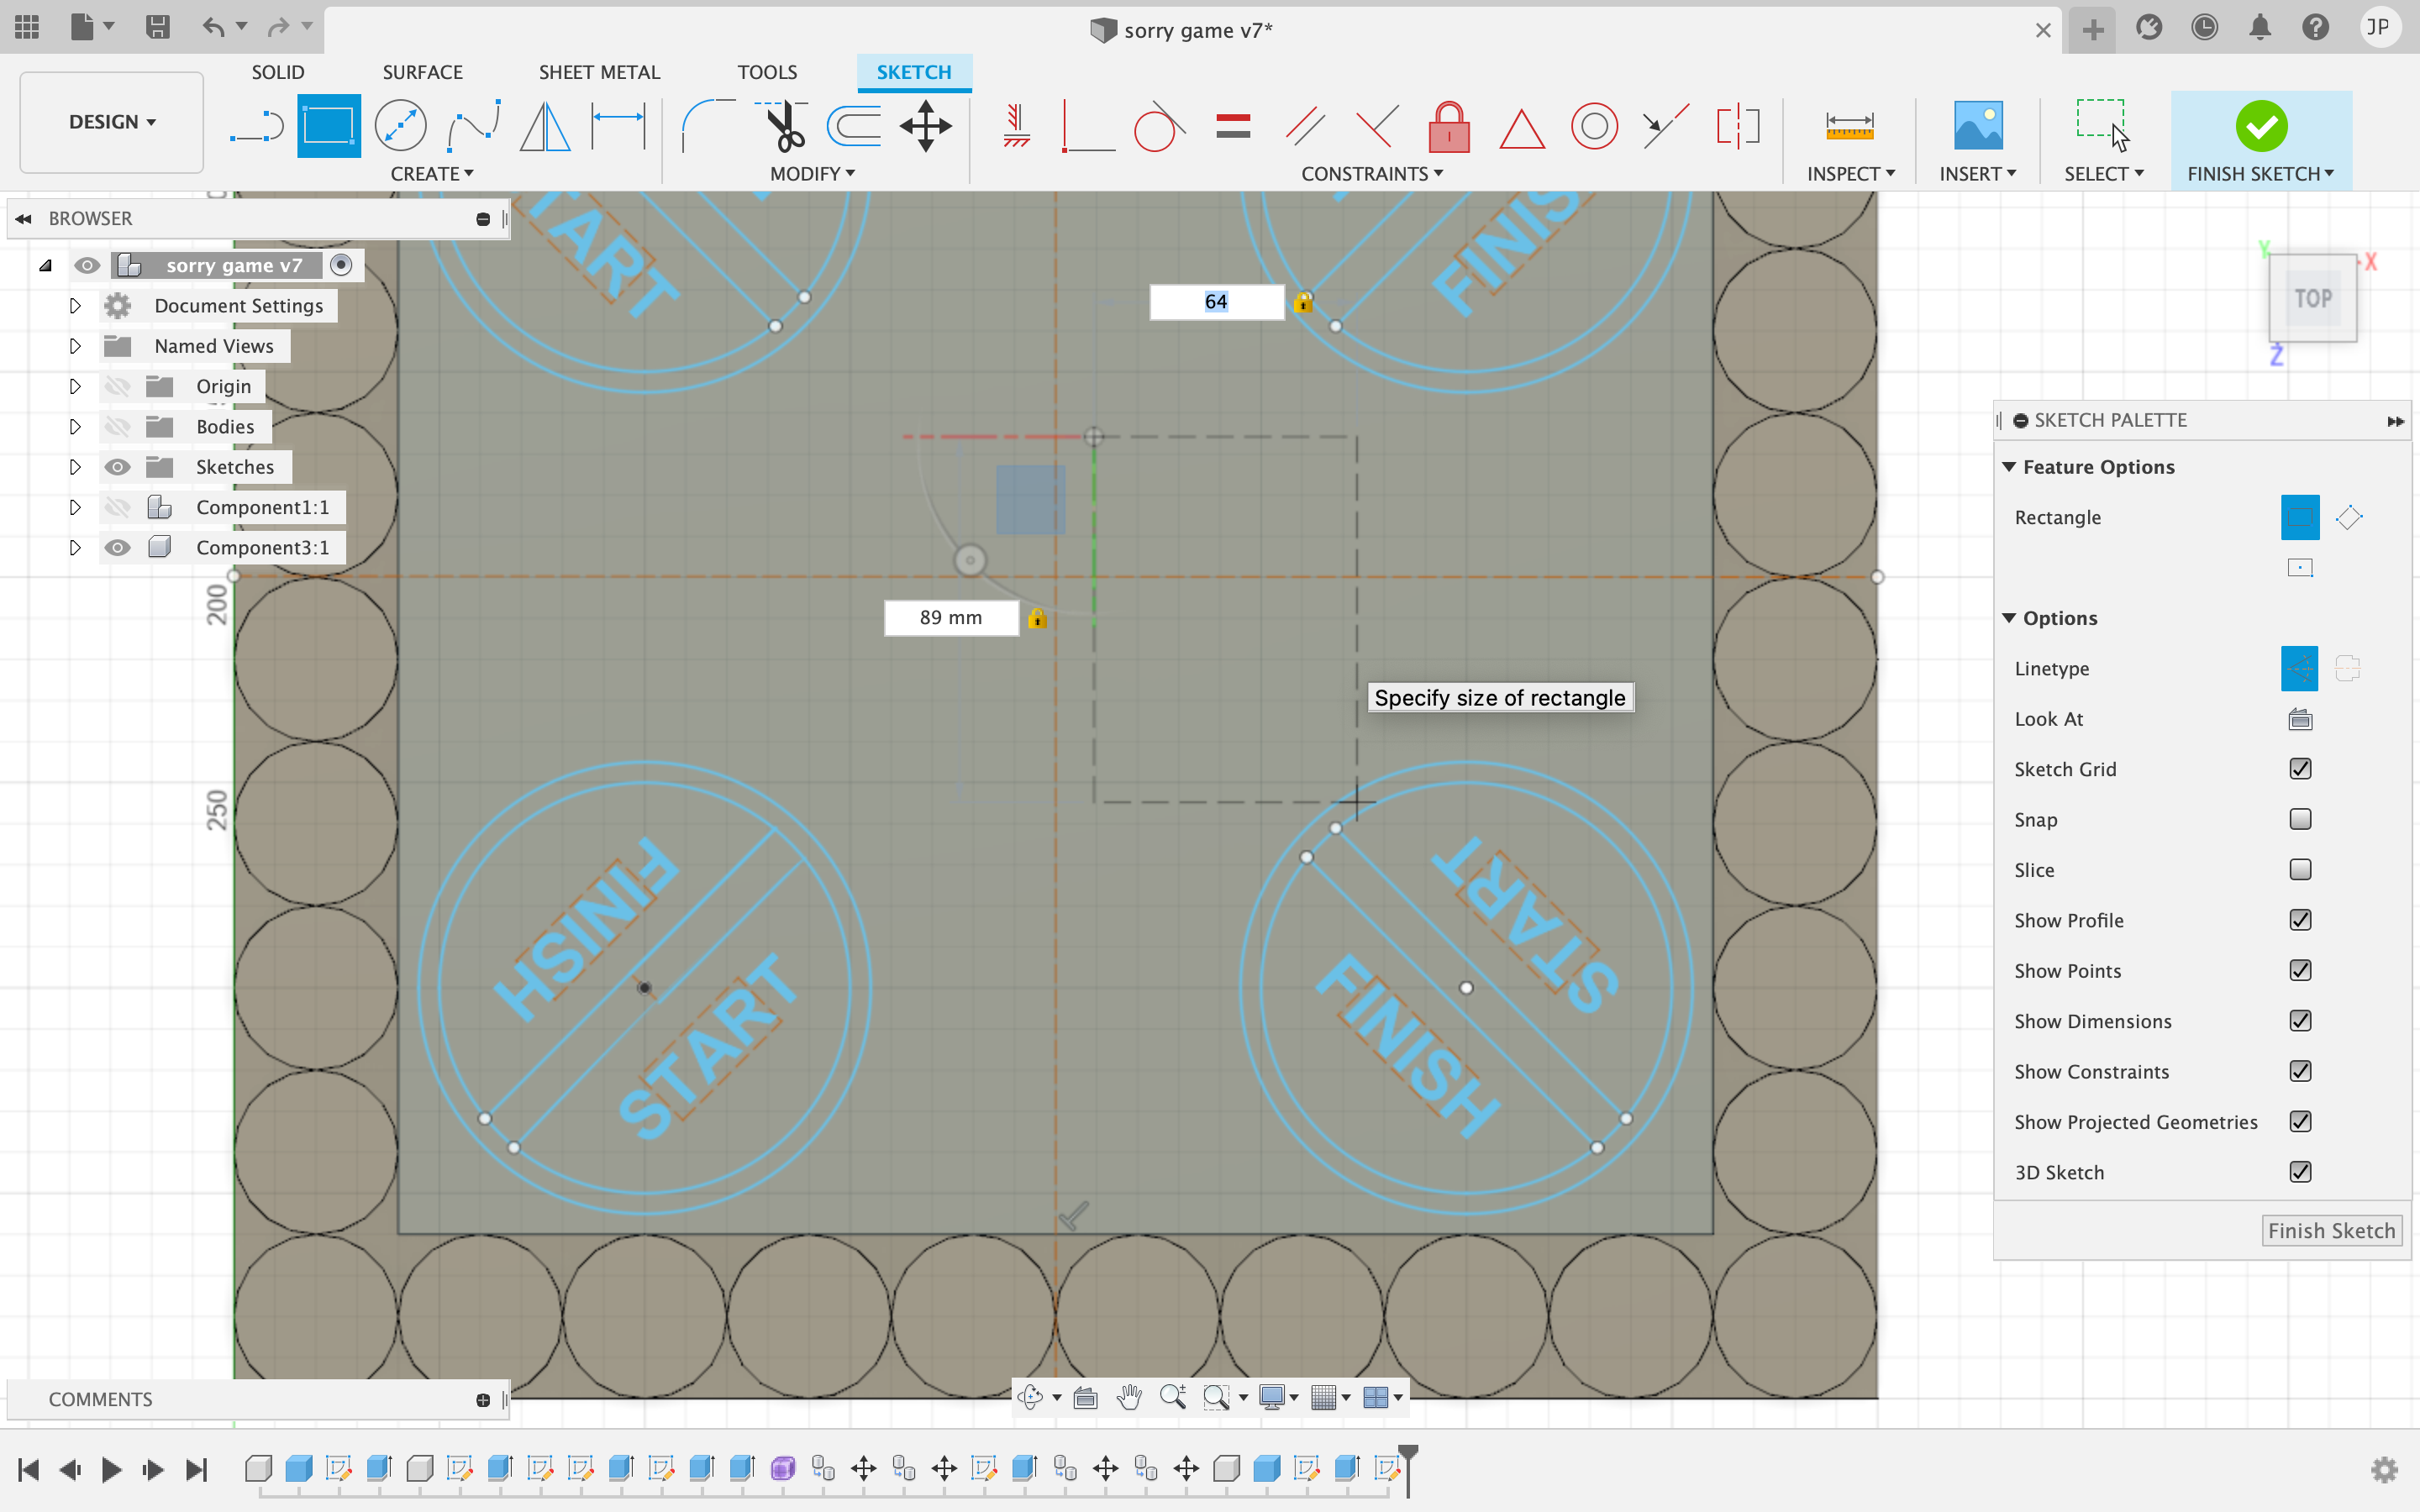Screen dimensions: 2420x1512
Task: Apply the Midpoint triangle constraint
Action: click(1522, 129)
